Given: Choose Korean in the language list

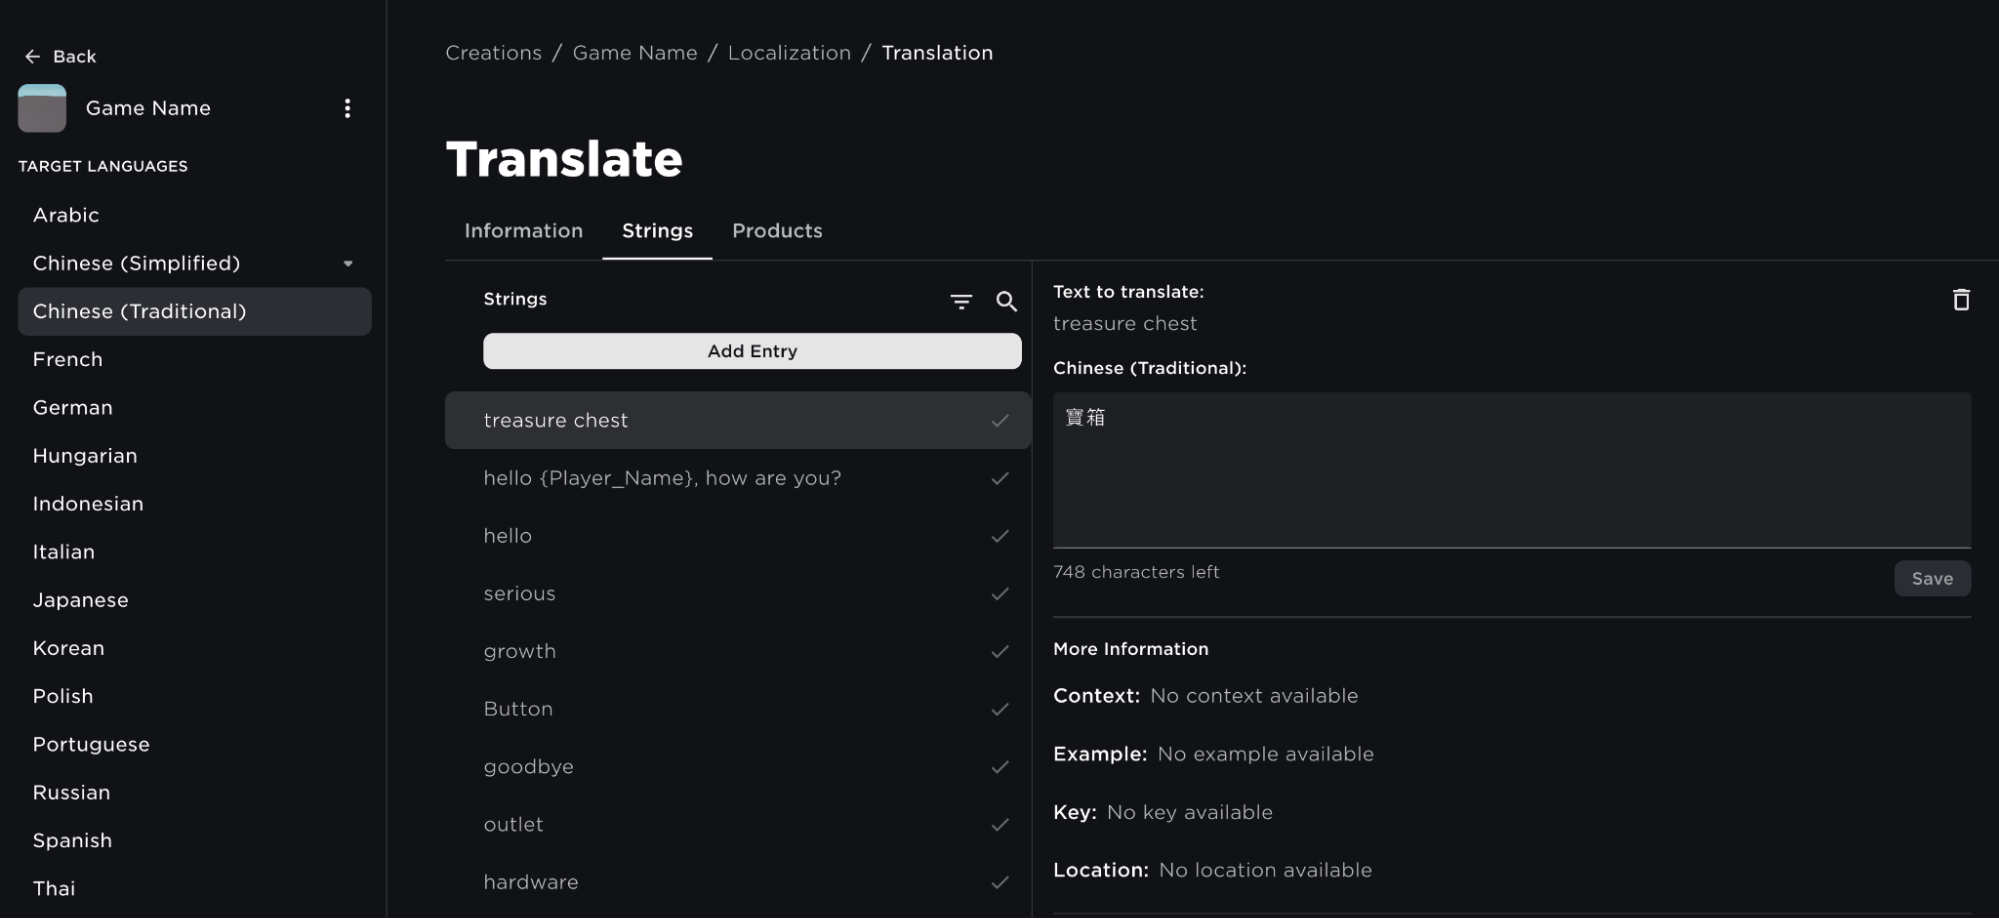Looking at the screenshot, I should click(68, 648).
